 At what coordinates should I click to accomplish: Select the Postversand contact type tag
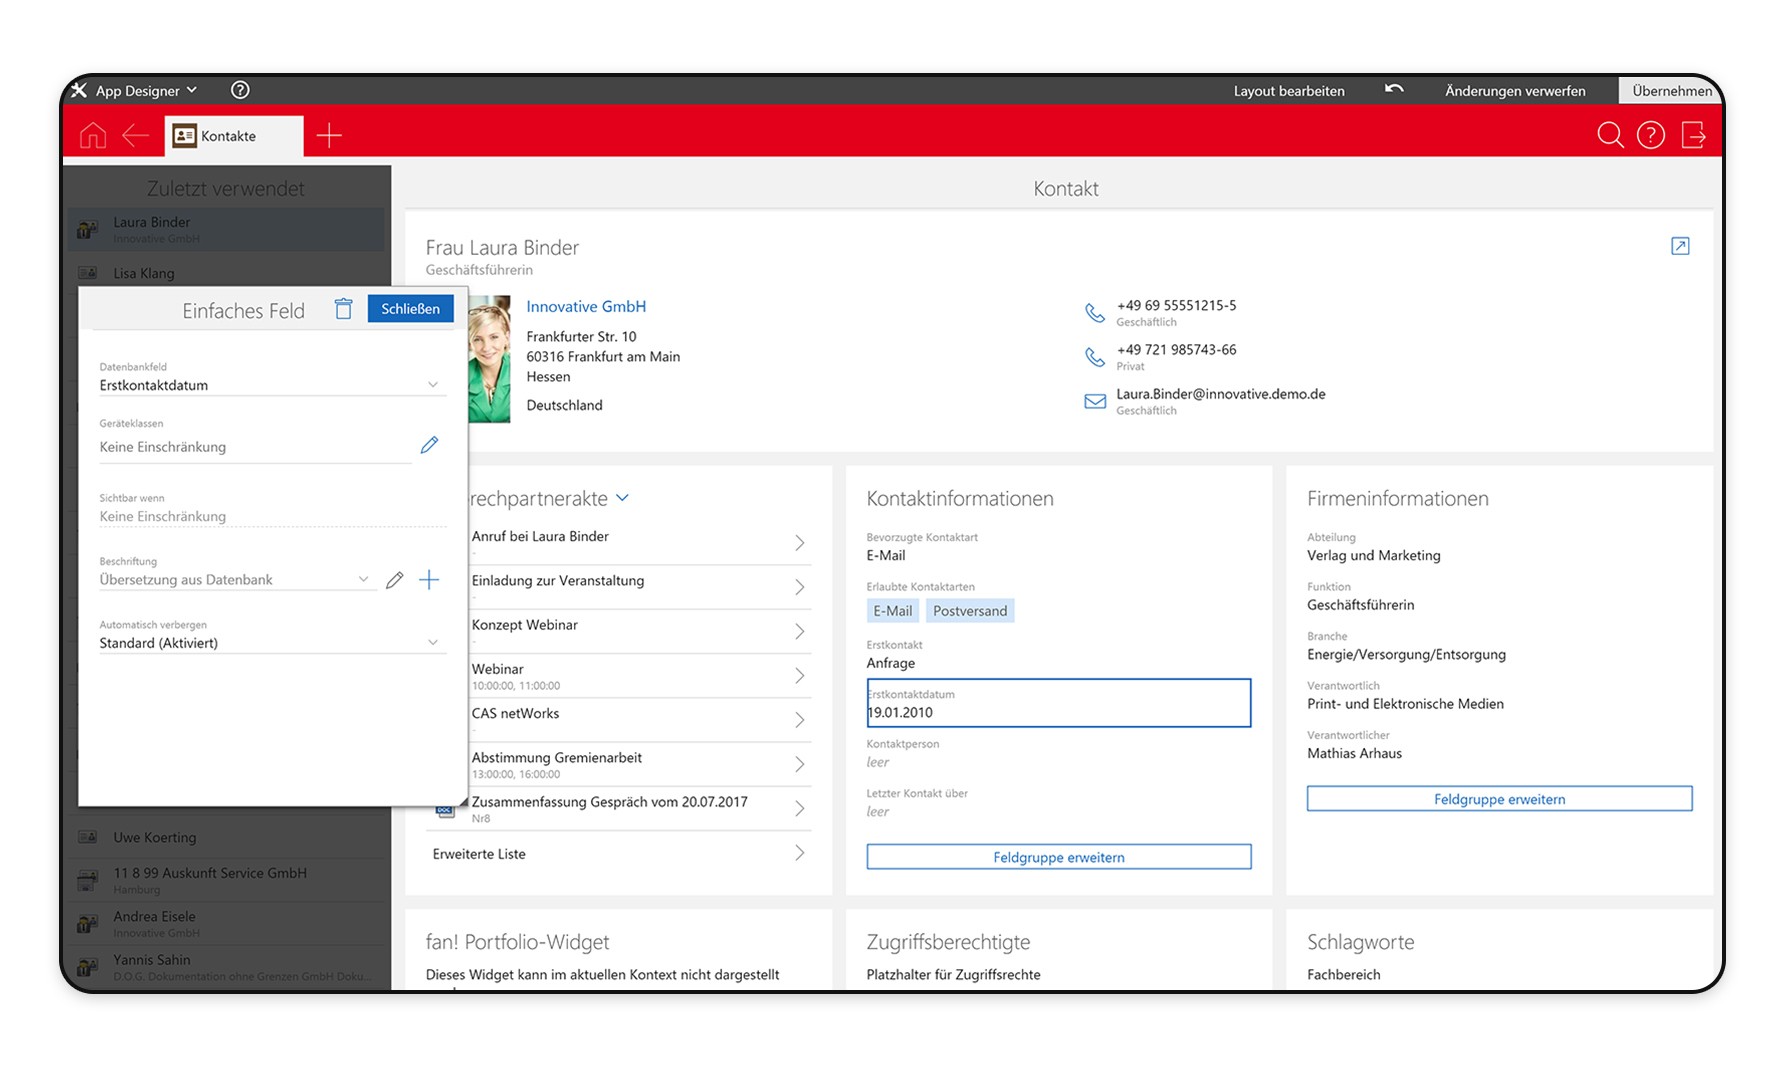click(970, 611)
